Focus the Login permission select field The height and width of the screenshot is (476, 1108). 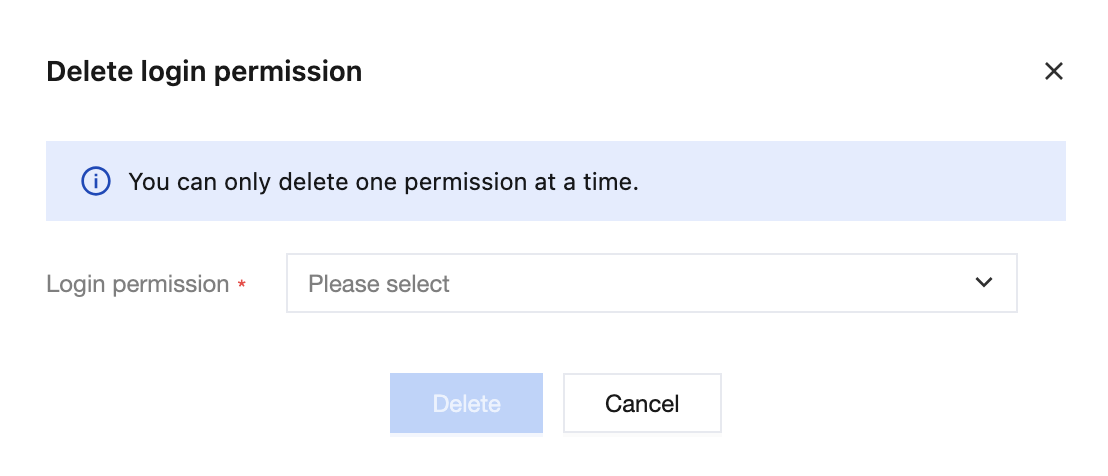click(x=651, y=283)
